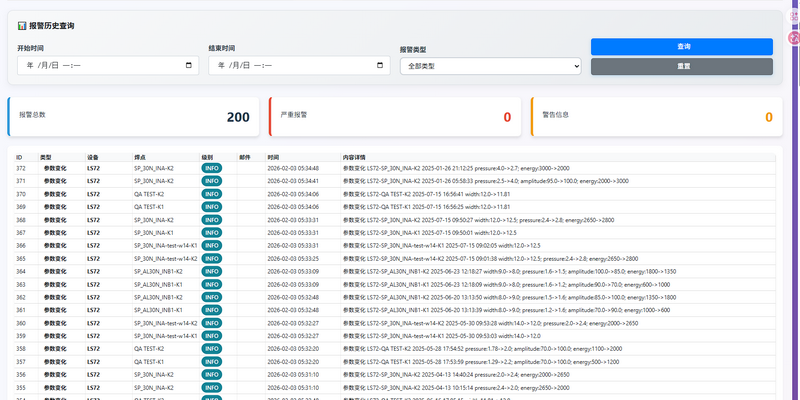Select the time cell in row 362
The height and width of the screenshot is (400, 800).
pyautogui.click(x=293, y=297)
